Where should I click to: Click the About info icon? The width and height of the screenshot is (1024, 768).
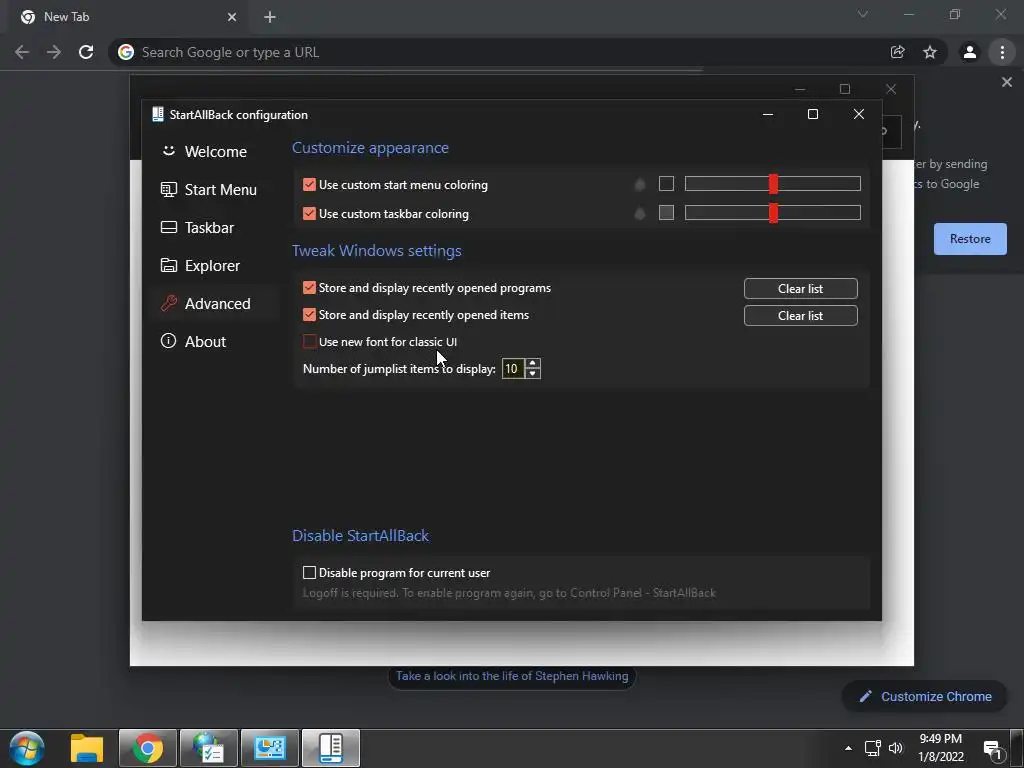coord(168,341)
